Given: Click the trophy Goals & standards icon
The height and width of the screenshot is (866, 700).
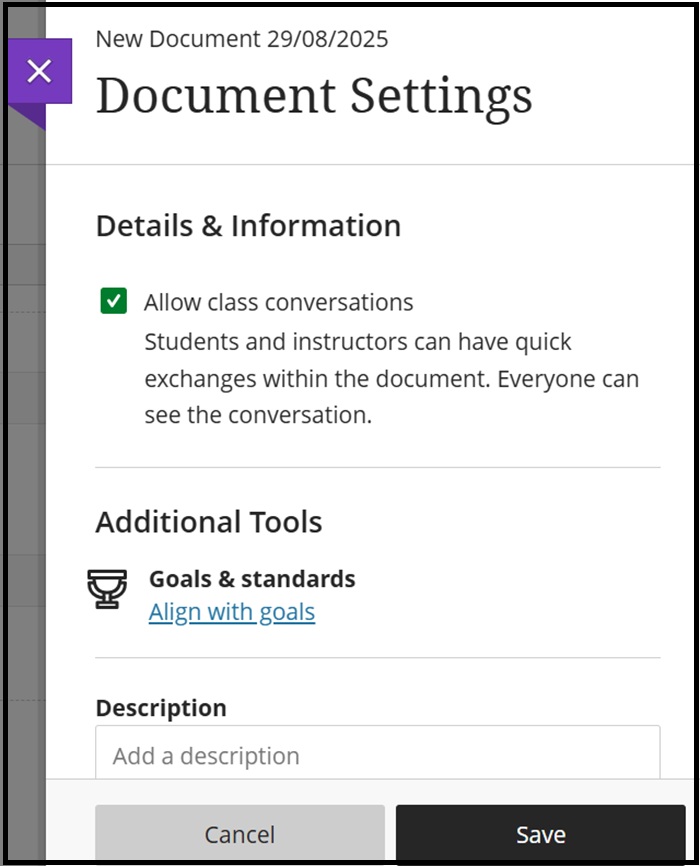Looking at the screenshot, I should [107, 590].
